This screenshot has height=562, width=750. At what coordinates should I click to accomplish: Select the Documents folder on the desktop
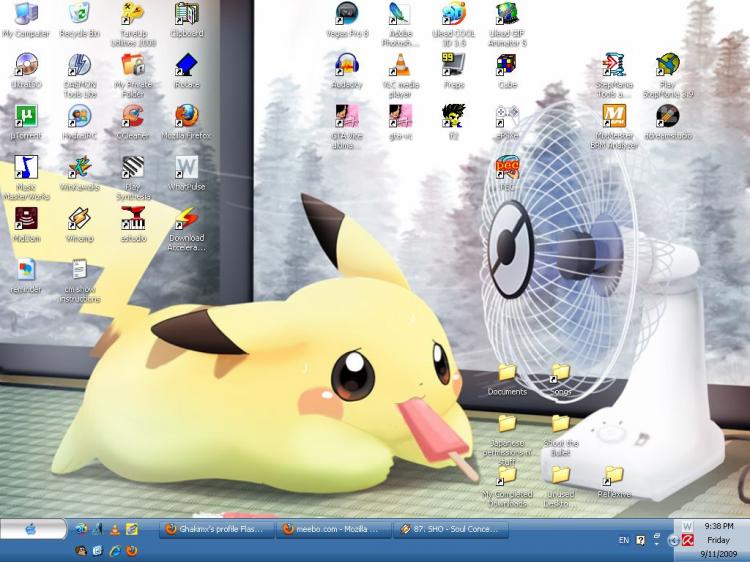point(507,380)
